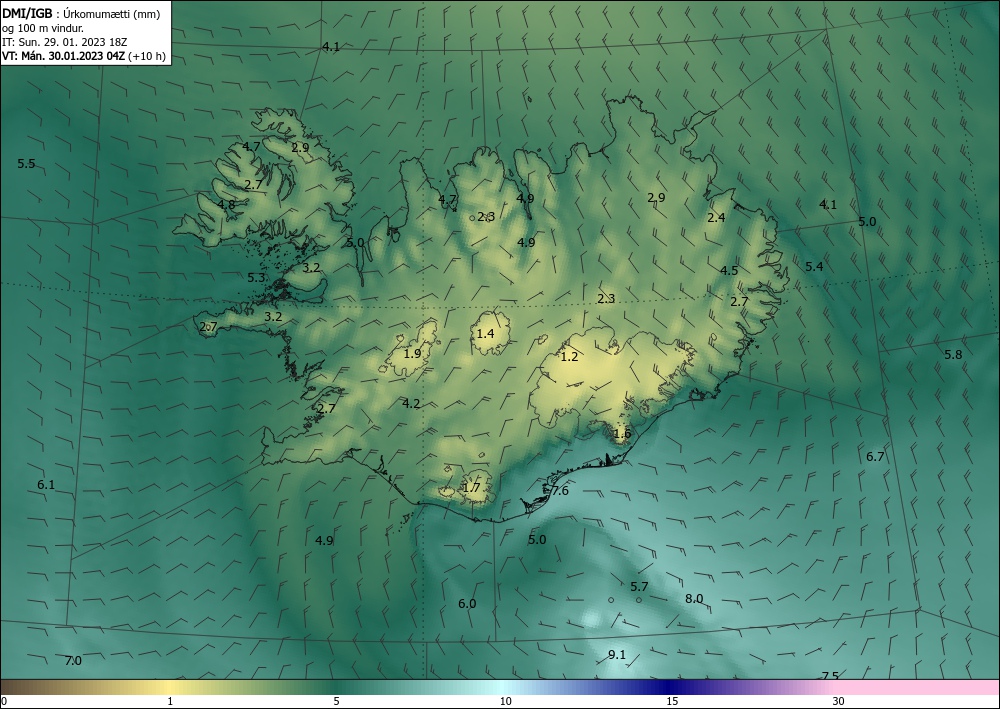Click the 5.7 value in southern sea
The height and width of the screenshot is (709, 1000).
tap(639, 587)
